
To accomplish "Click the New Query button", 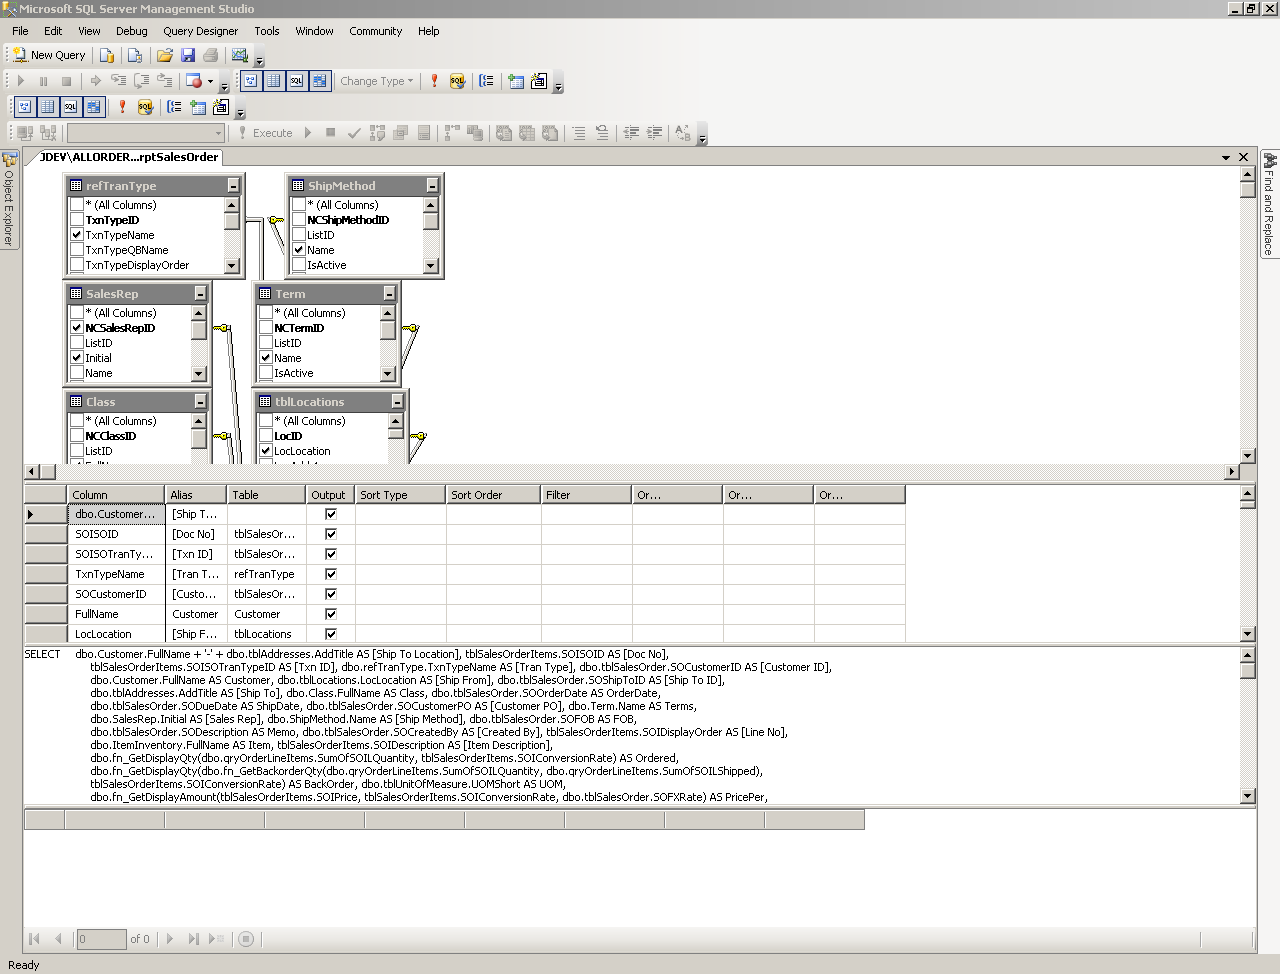I will [x=49, y=56].
